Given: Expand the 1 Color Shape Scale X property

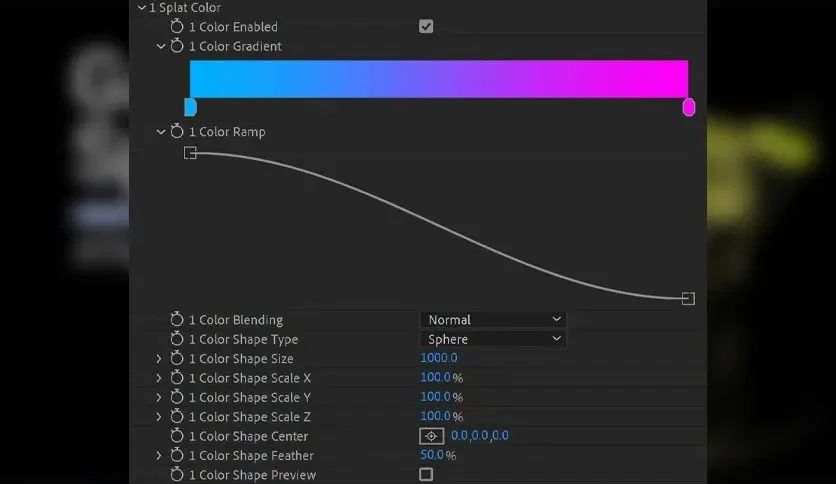Looking at the screenshot, I should (158, 378).
